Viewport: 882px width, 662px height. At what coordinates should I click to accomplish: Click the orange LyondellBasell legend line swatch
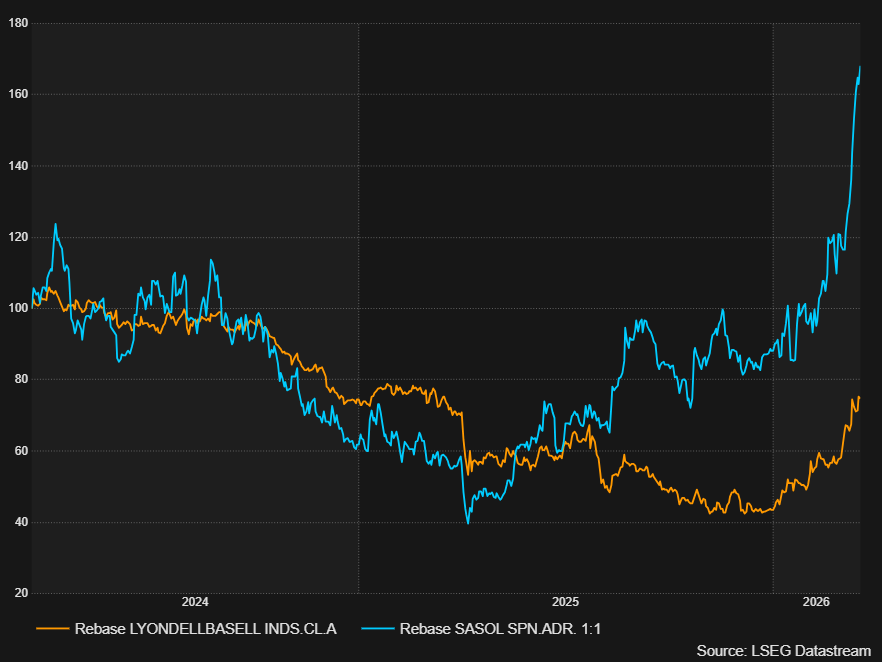[x=52, y=629]
